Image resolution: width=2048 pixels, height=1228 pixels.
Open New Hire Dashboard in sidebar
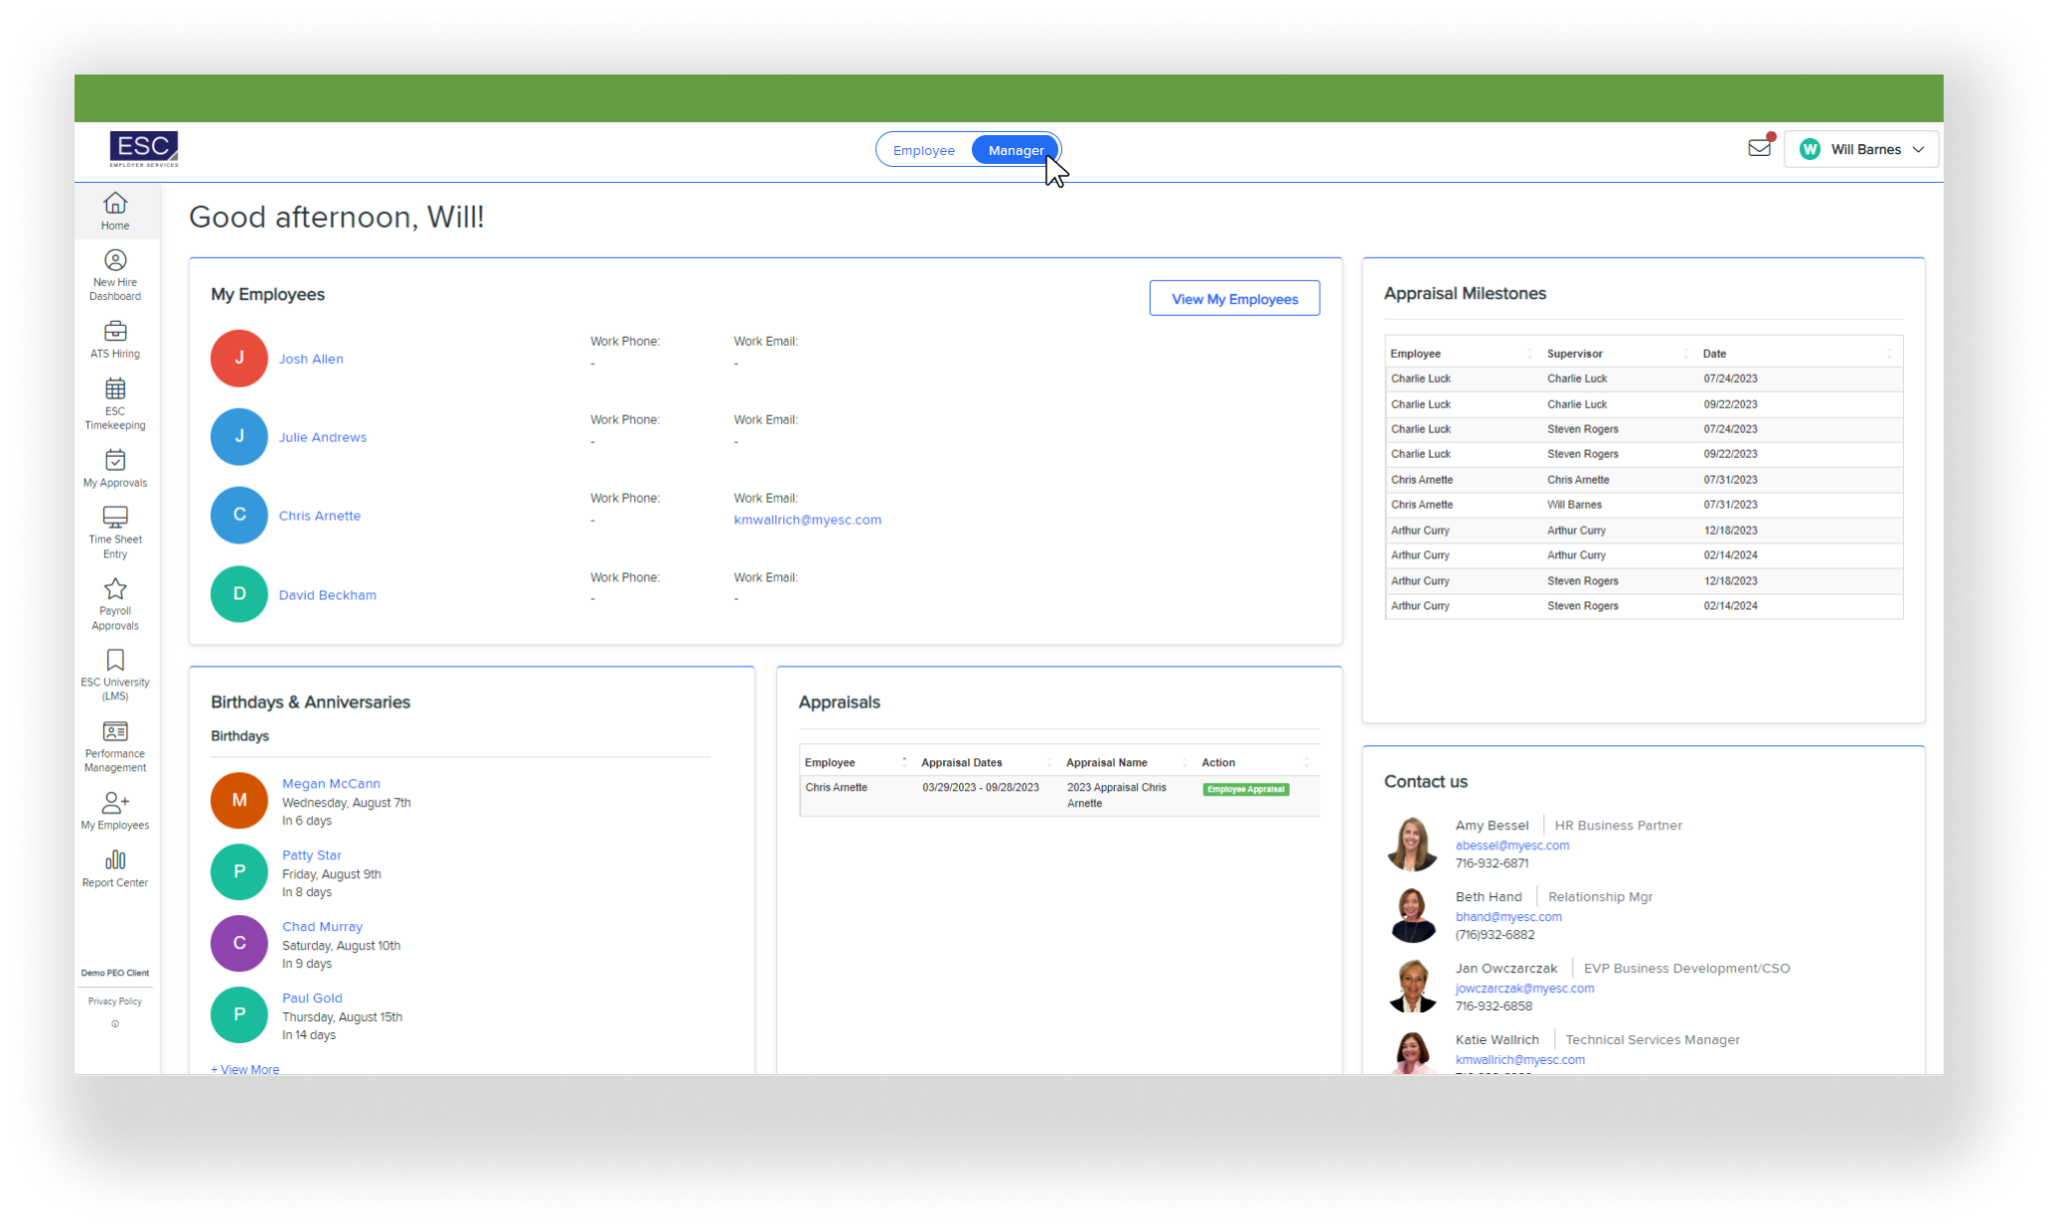(x=115, y=276)
